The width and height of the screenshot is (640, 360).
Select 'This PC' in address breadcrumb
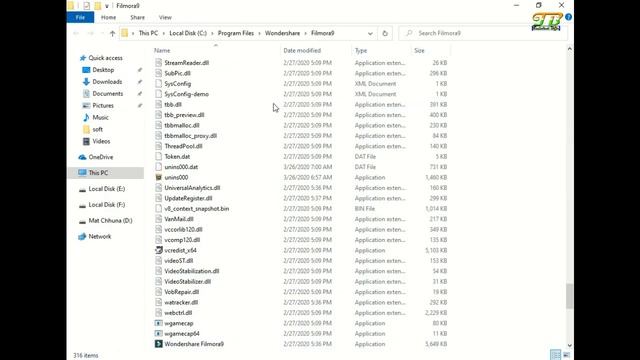(148, 33)
